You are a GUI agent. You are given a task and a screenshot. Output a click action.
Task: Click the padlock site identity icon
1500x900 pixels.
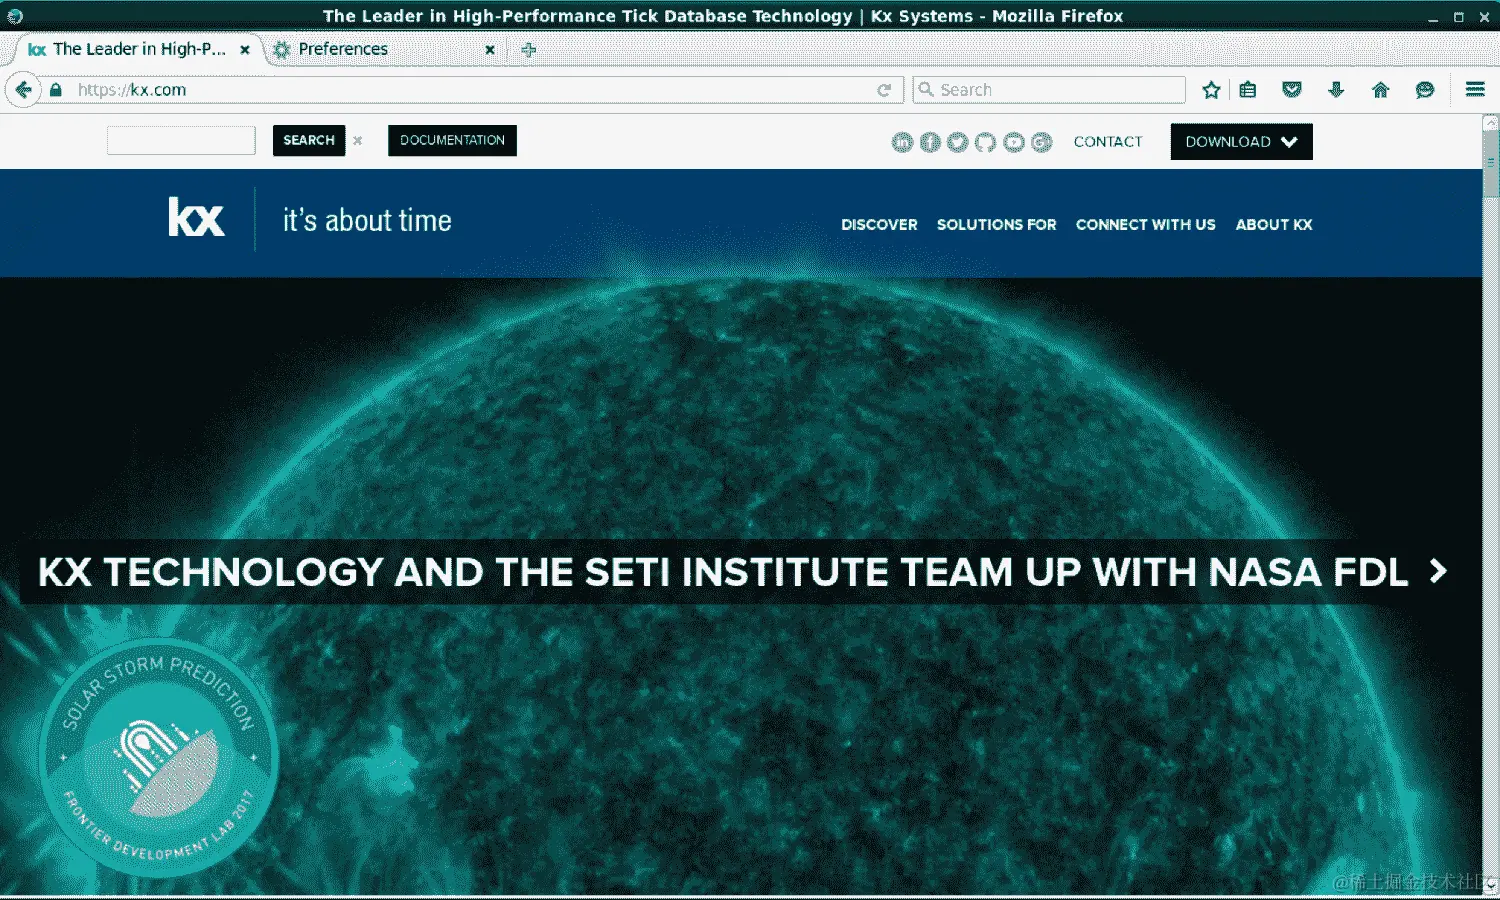point(56,90)
